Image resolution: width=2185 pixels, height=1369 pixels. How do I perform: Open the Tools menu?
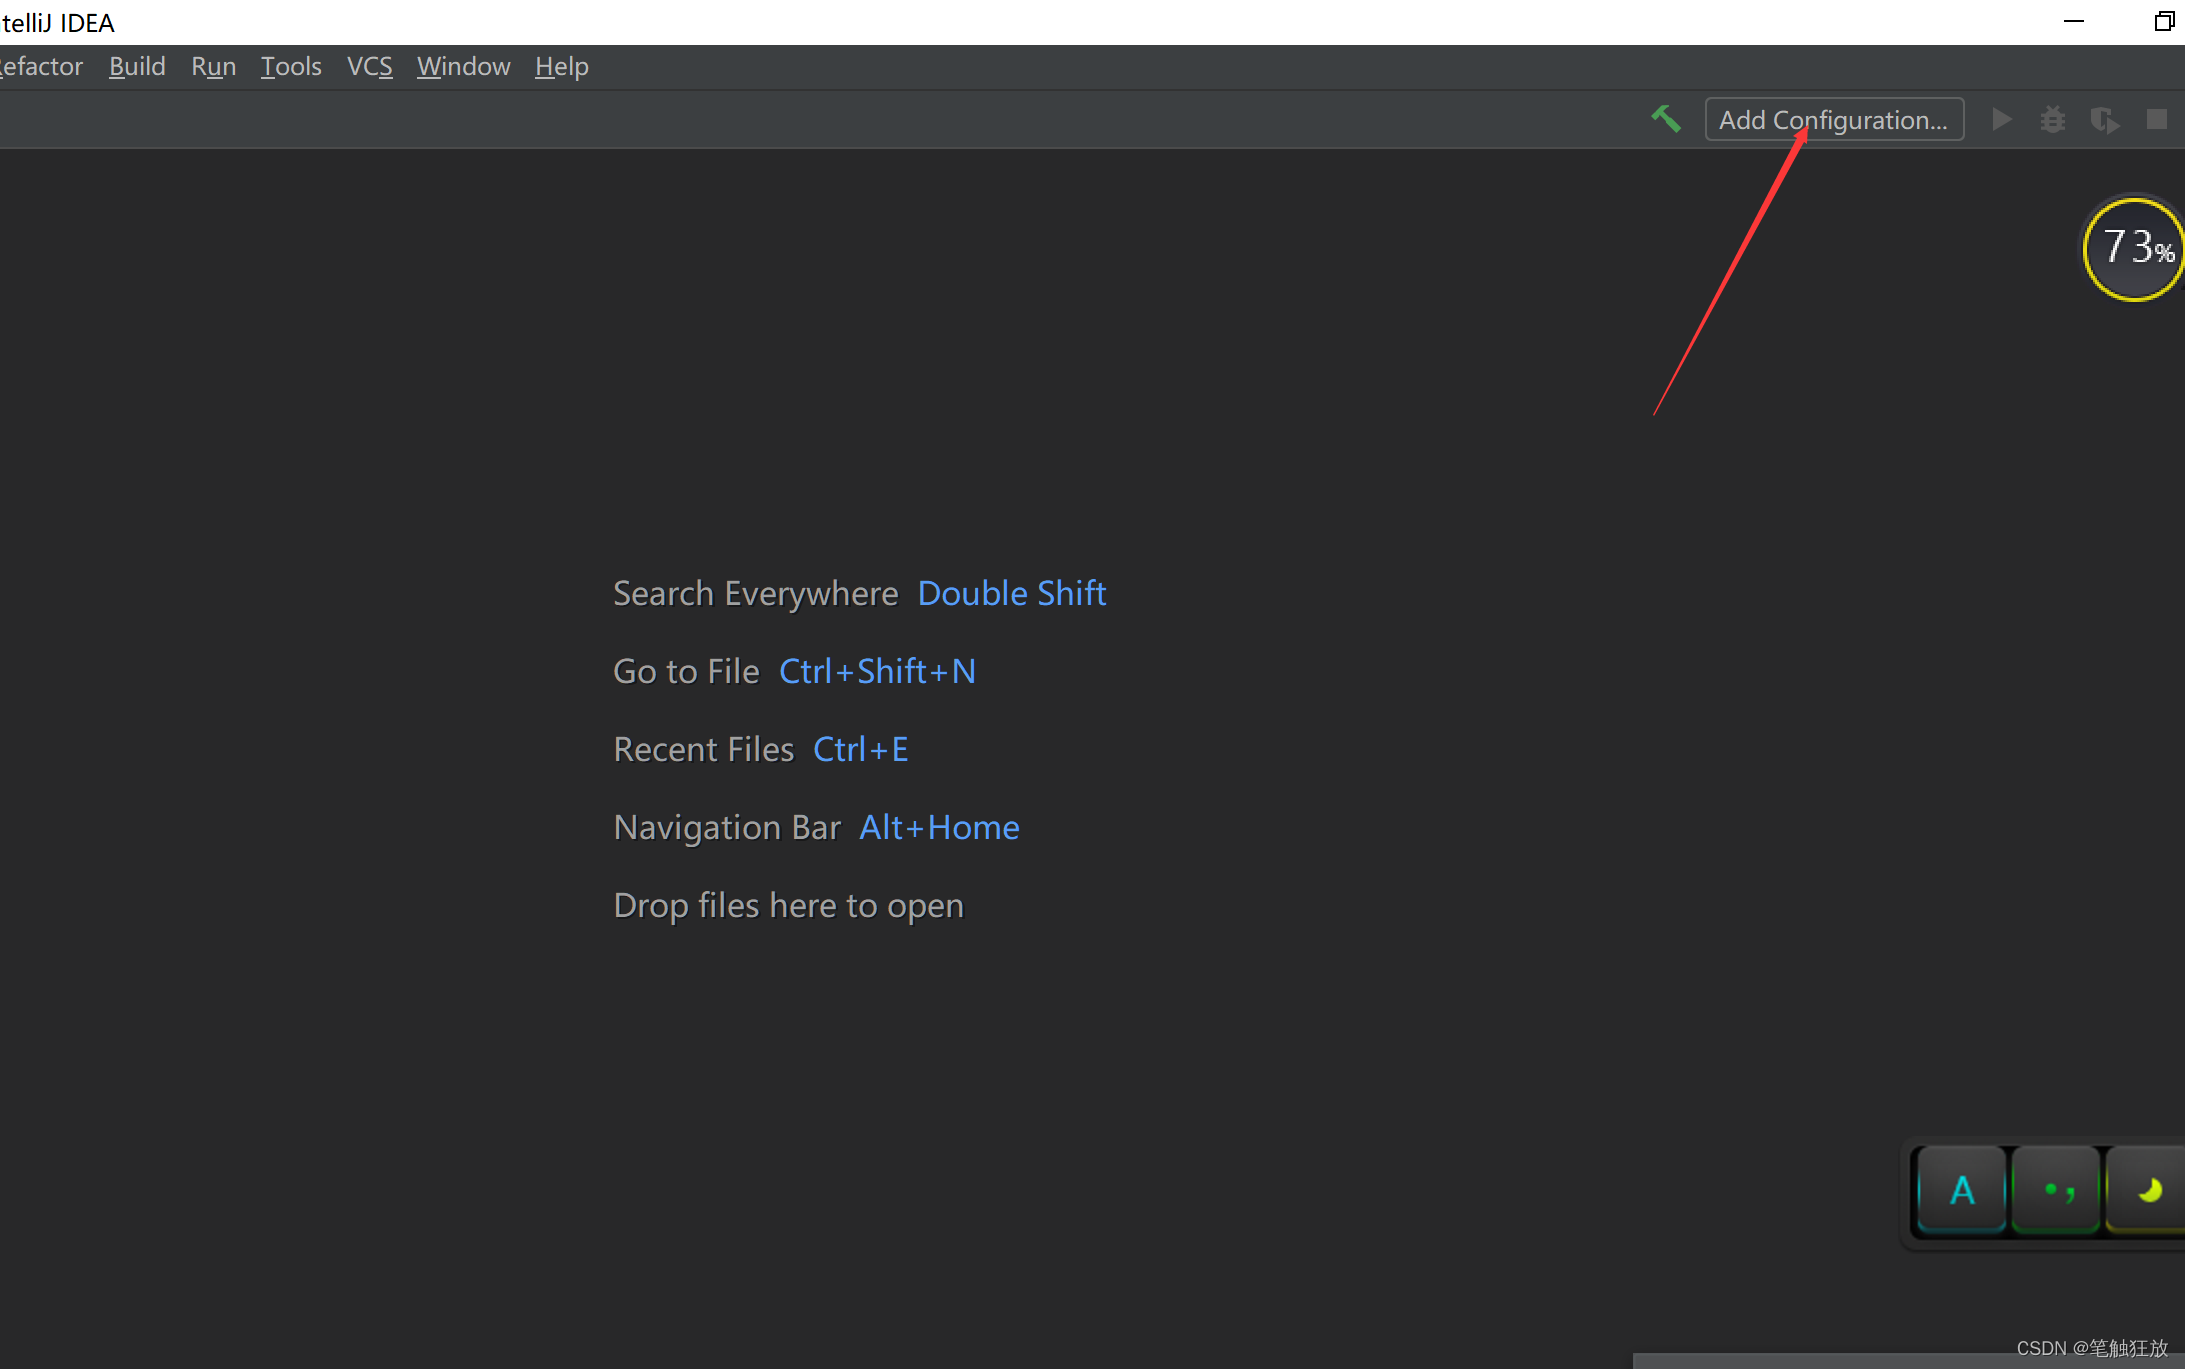tap(291, 66)
